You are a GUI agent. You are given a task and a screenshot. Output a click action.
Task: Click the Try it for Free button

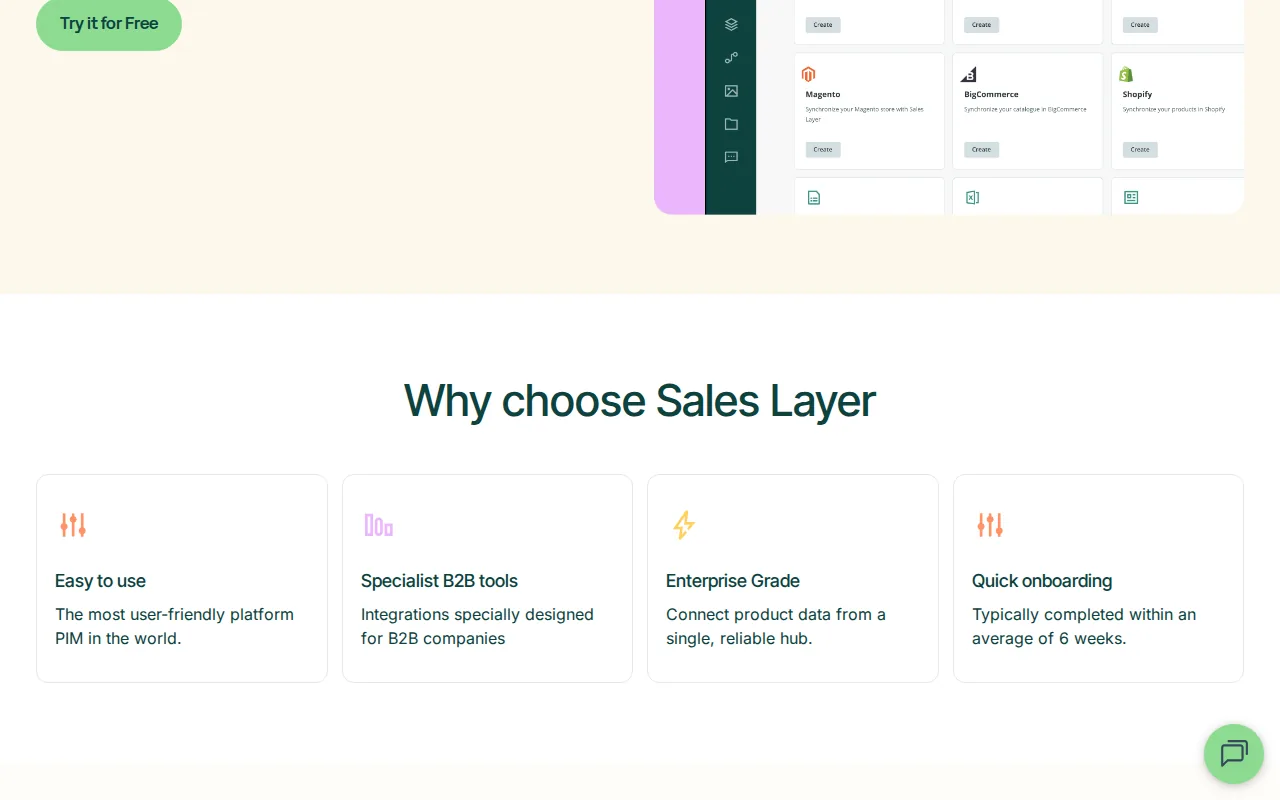109,23
